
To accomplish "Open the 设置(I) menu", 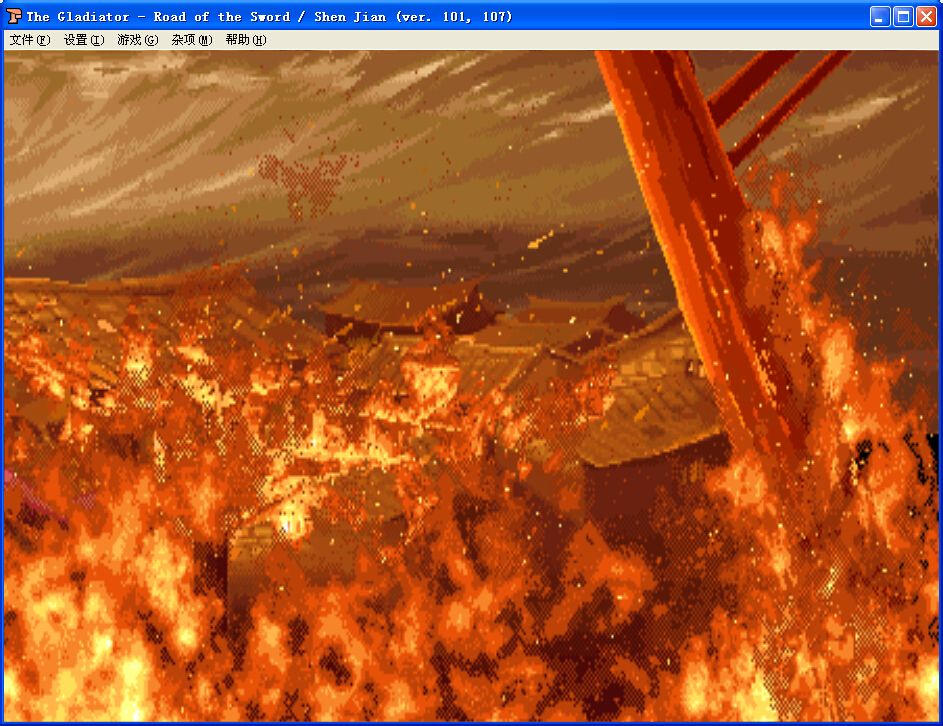I will (x=84, y=40).
